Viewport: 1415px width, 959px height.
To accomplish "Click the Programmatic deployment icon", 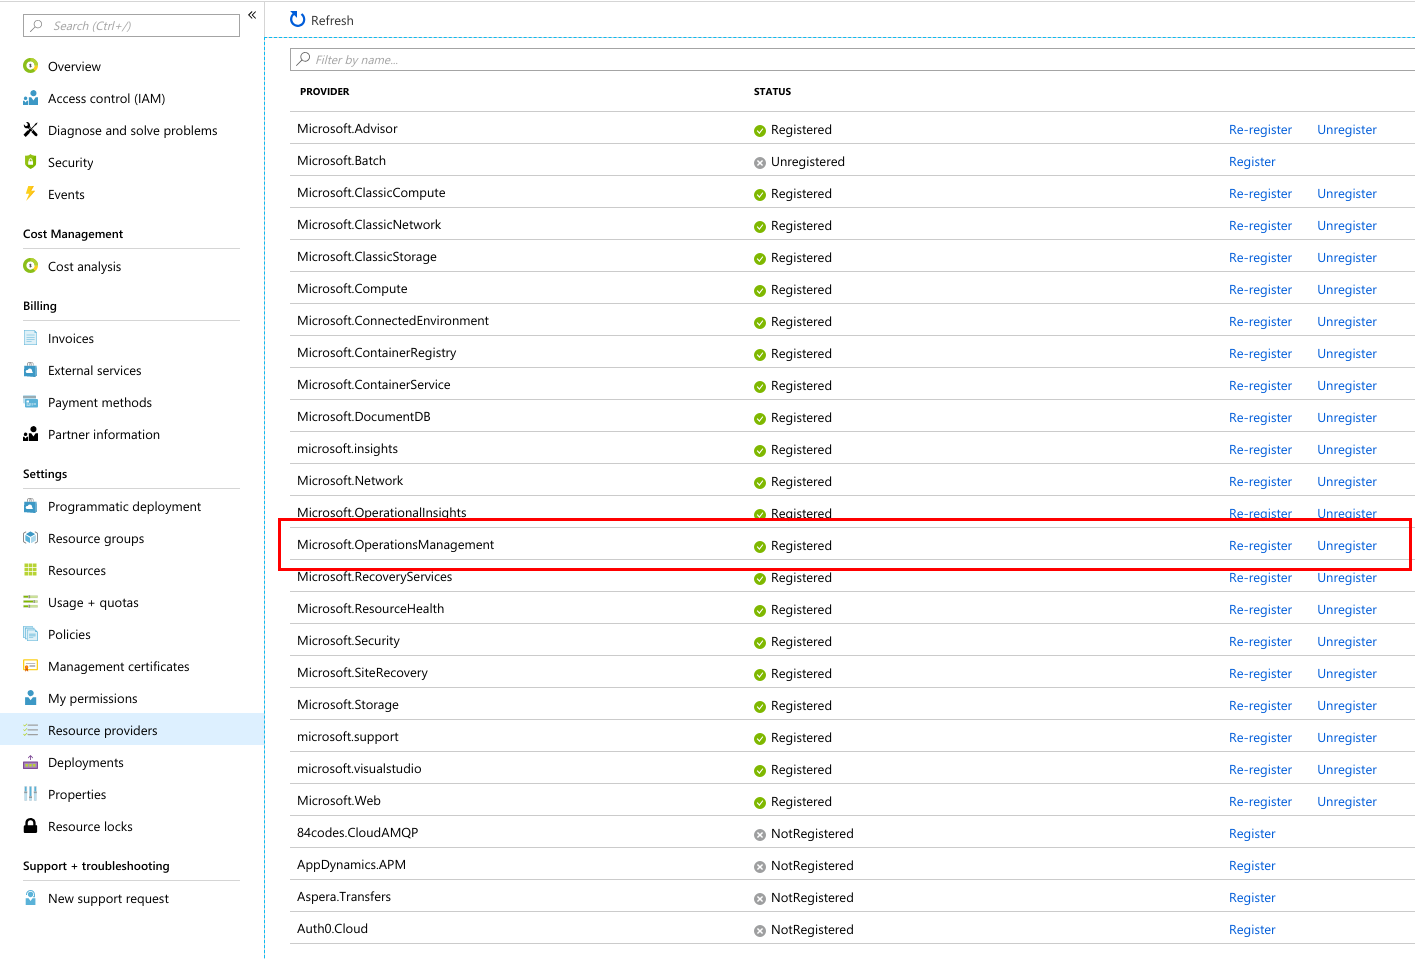I will pos(30,506).
